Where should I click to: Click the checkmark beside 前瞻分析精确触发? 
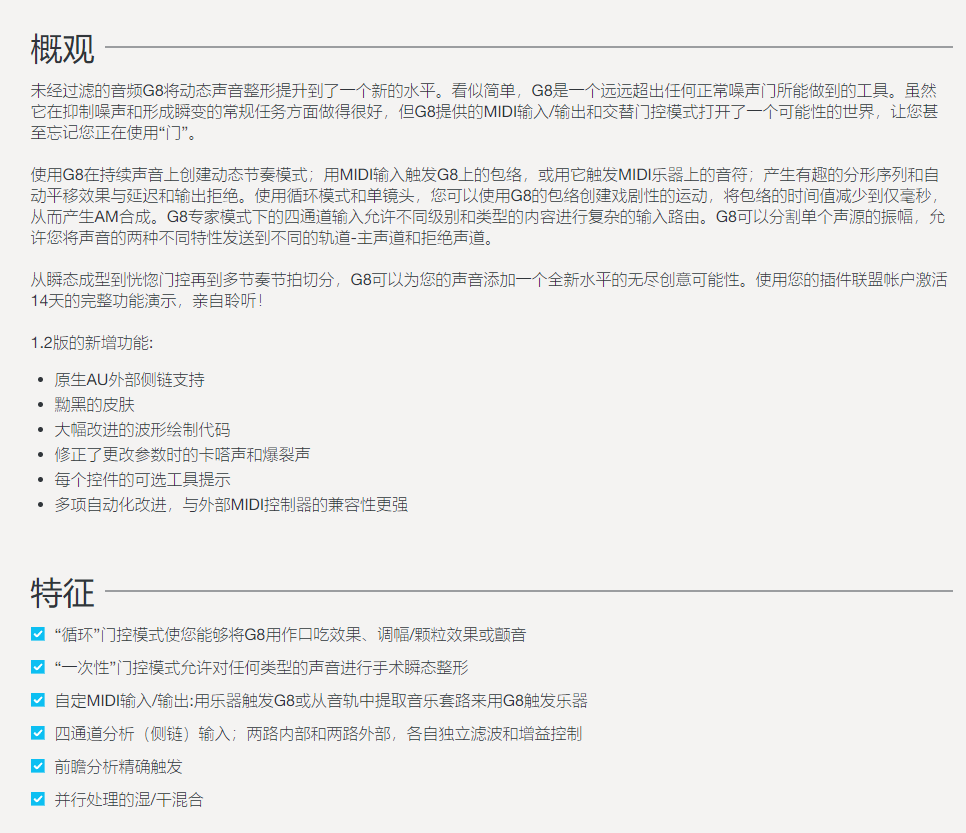pos(38,766)
